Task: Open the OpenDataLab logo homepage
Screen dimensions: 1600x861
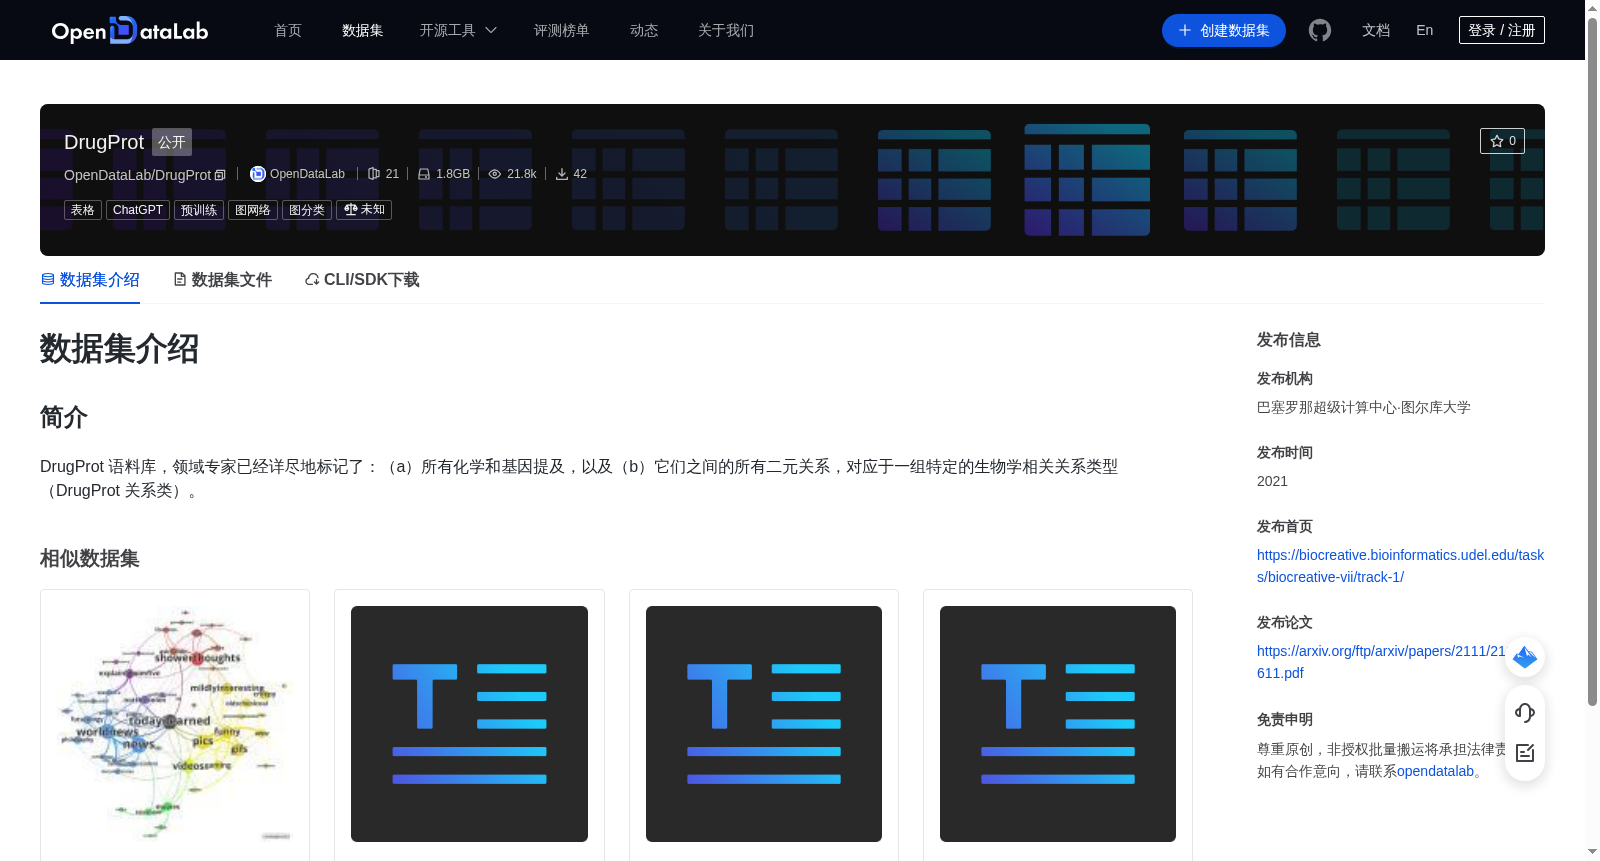Action: [130, 30]
